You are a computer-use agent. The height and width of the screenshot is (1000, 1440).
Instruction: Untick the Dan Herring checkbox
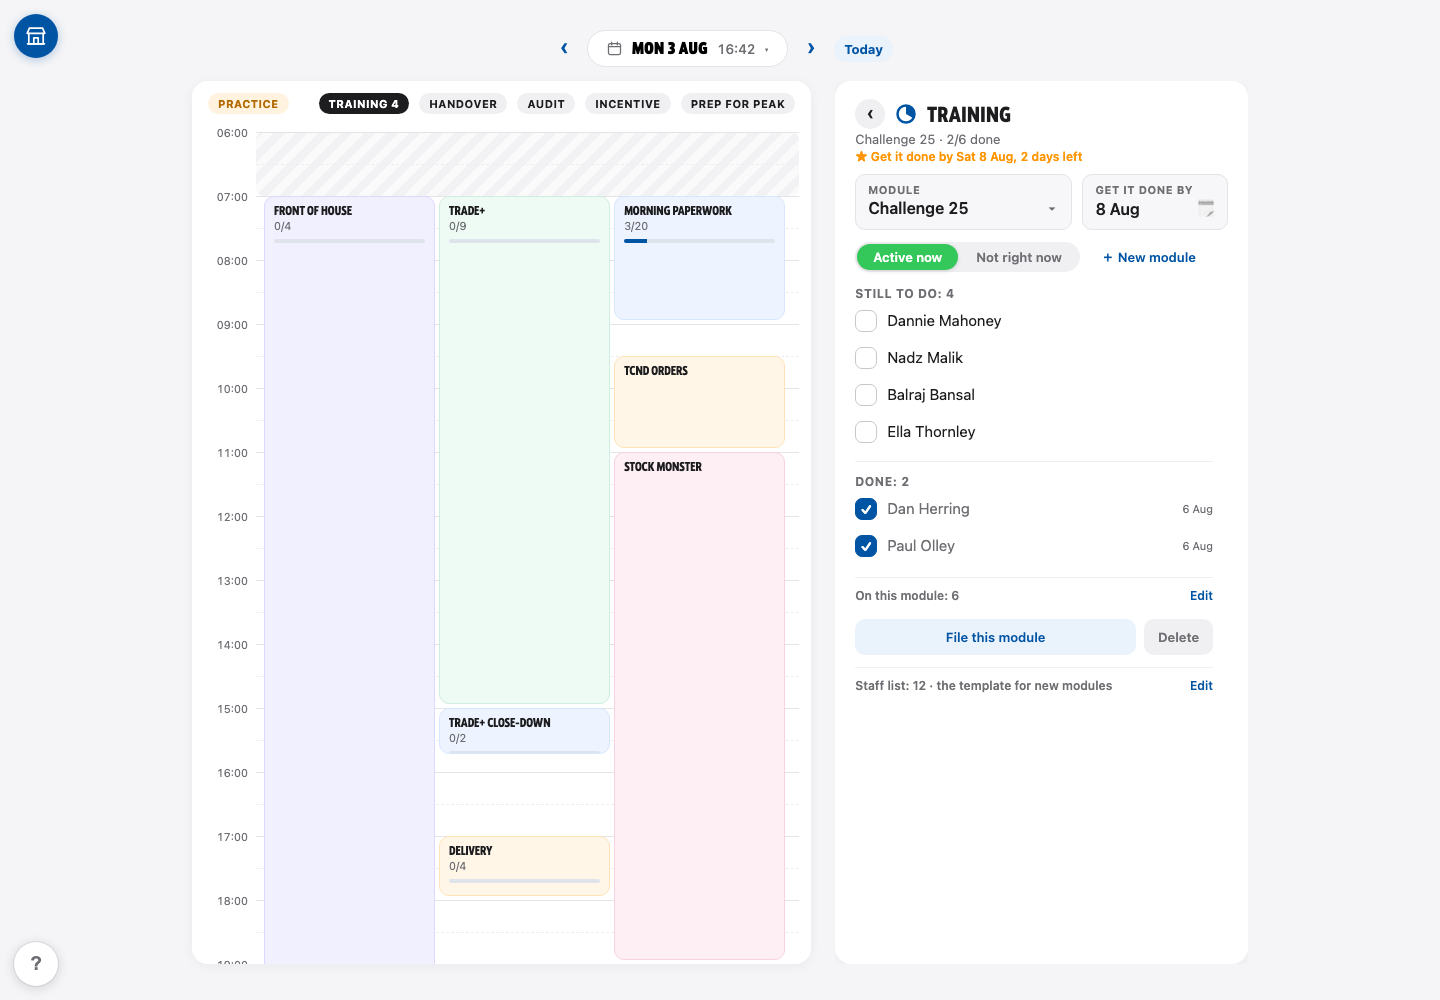coord(866,509)
